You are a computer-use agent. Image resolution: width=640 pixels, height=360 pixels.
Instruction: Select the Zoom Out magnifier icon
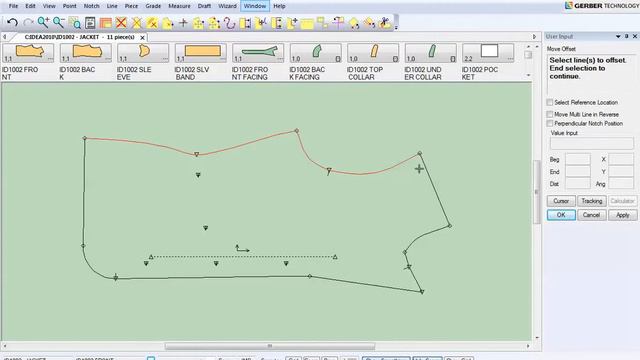point(59,22)
